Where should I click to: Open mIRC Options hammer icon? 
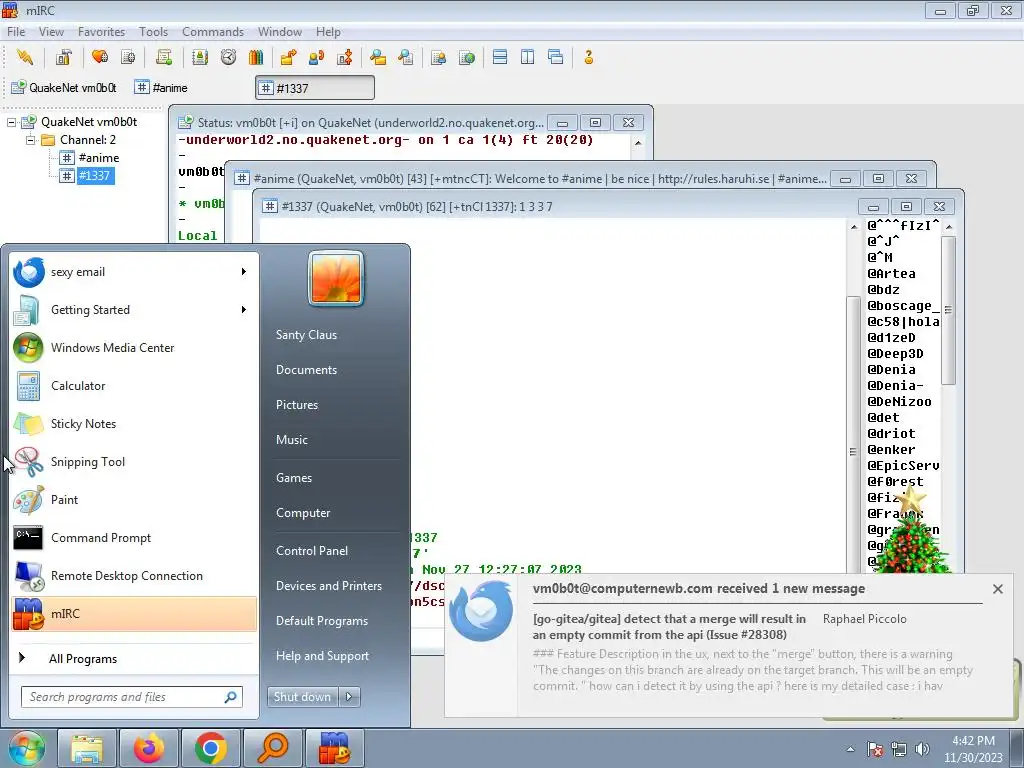tap(63, 57)
